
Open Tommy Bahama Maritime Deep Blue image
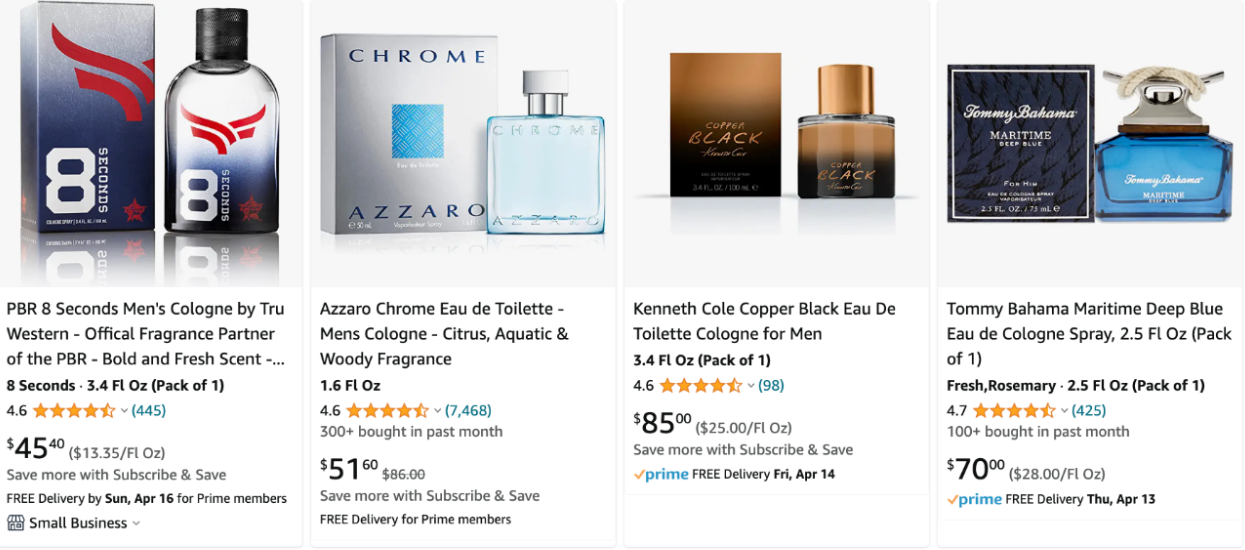coord(1090,143)
